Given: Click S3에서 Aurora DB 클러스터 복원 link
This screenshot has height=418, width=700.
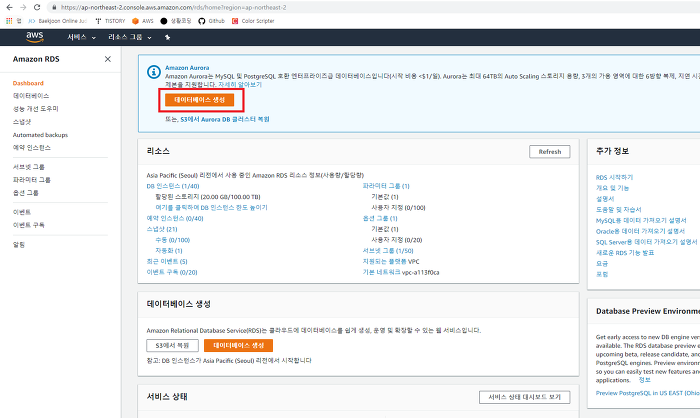Looking at the screenshot, I should (225, 119).
